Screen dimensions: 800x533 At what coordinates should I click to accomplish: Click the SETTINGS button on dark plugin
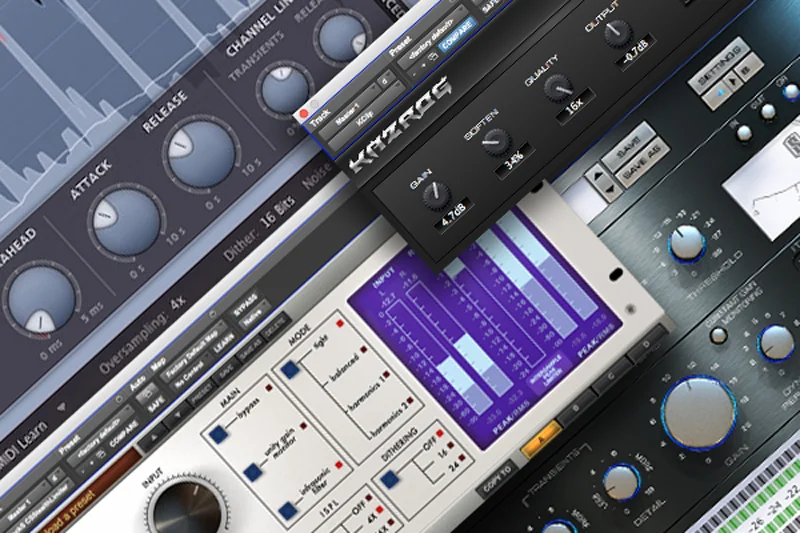tap(719, 64)
